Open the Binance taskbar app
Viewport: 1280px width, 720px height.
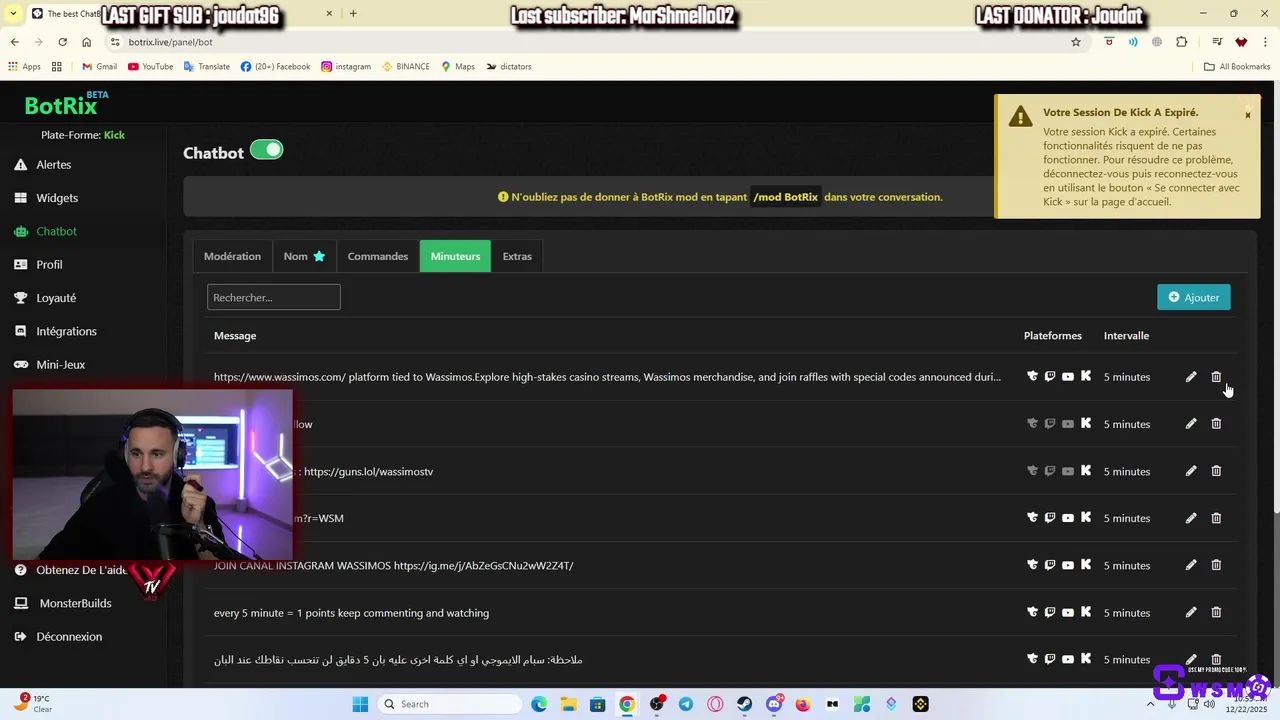(x=921, y=704)
